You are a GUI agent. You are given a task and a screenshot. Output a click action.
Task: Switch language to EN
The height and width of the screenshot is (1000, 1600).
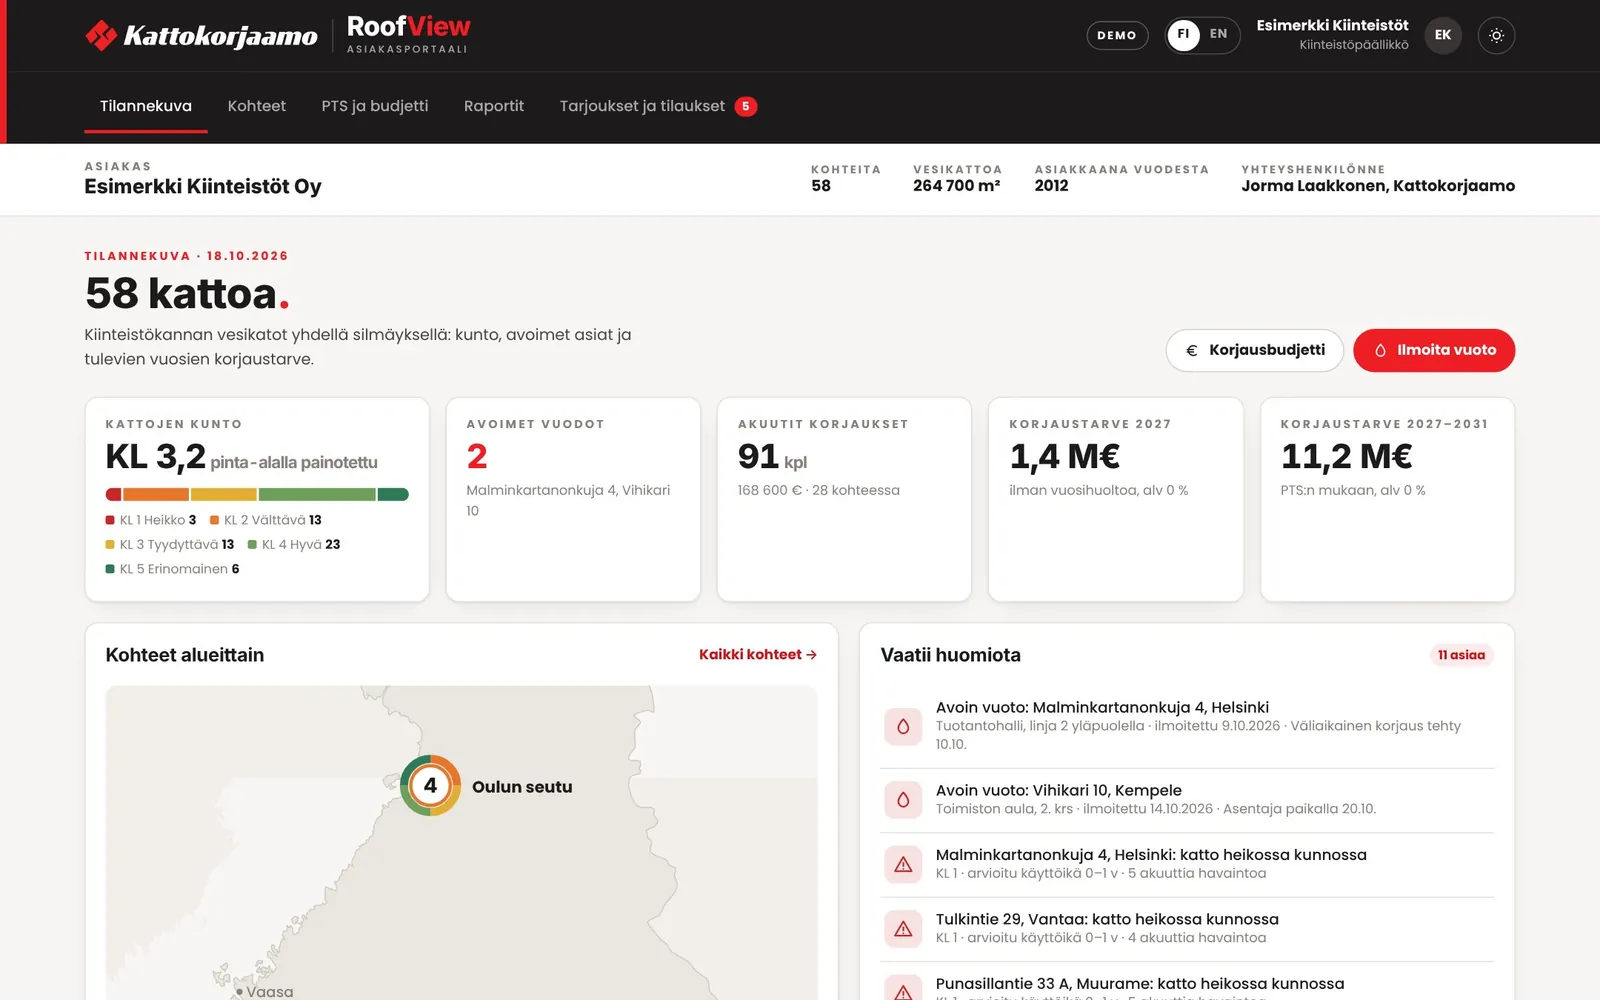[1218, 34]
